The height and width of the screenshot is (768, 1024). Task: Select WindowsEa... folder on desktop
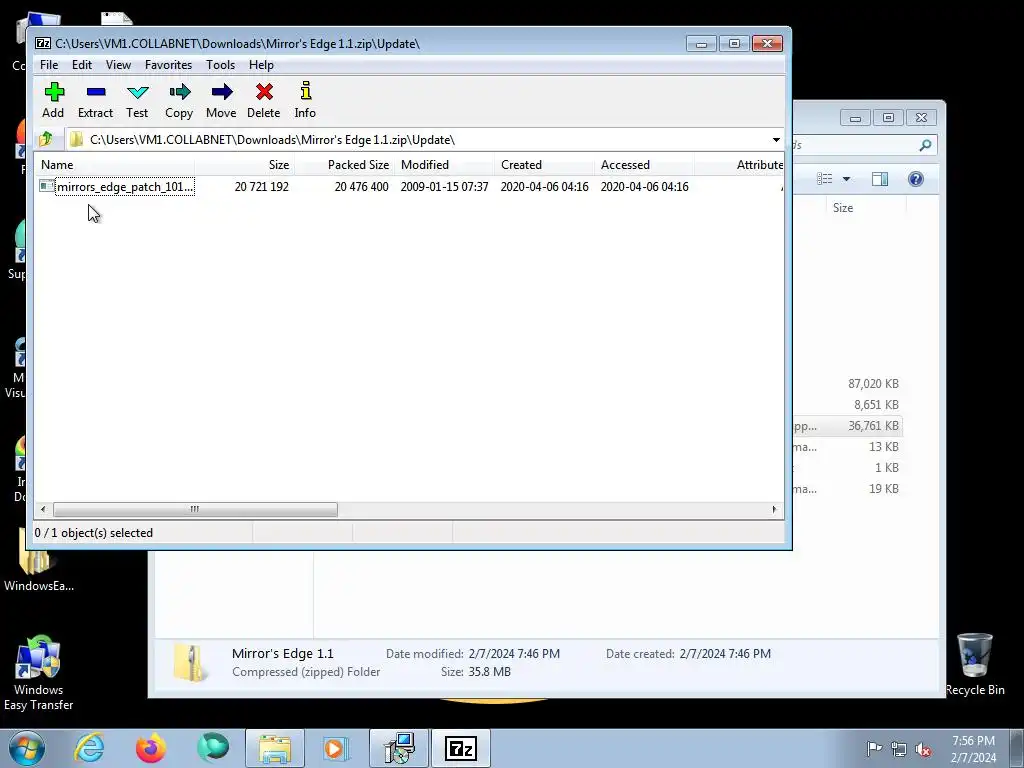click(39, 560)
